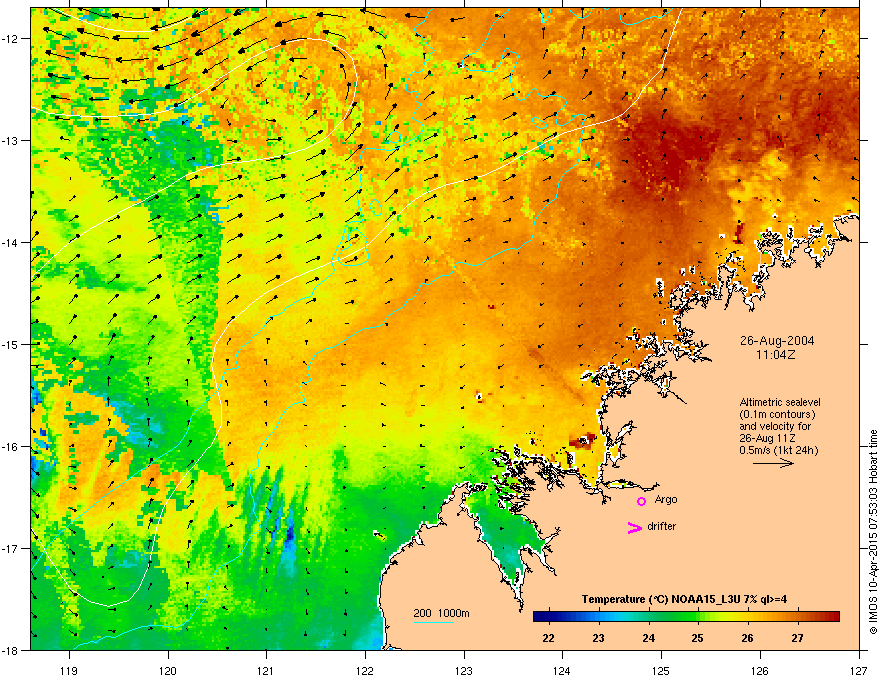
Task: Click latitude axis label '-12'
Action: point(11,39)
